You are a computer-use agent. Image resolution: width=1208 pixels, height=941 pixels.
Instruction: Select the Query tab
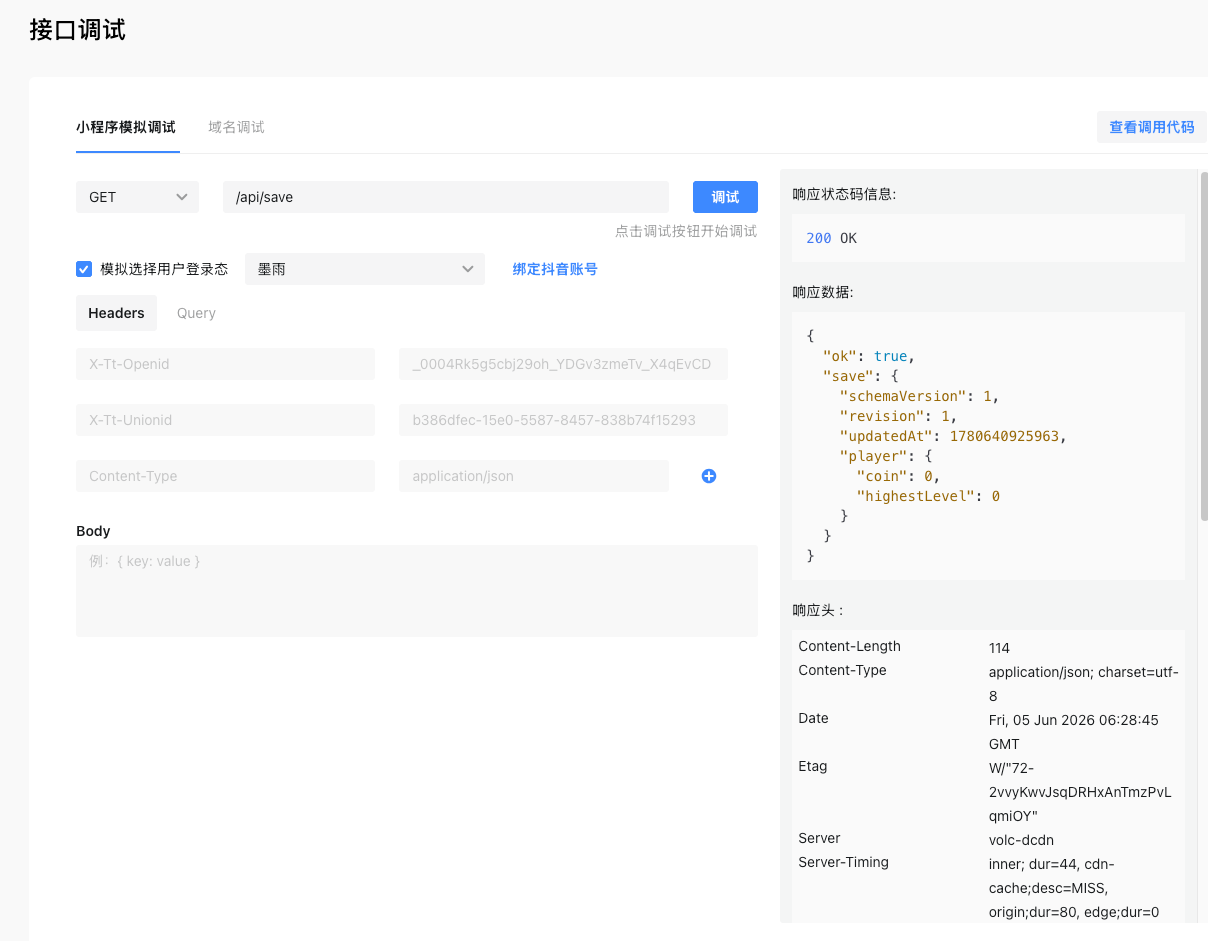pyautogui.click(x=196, y=313)
